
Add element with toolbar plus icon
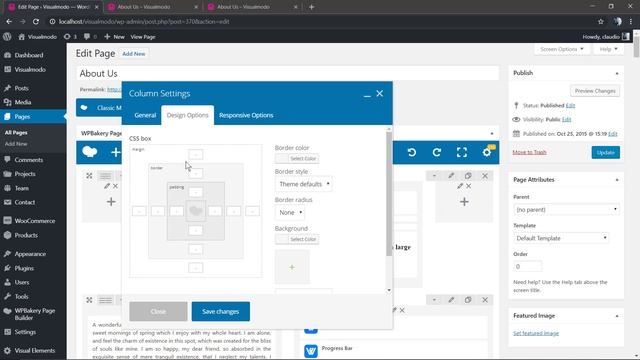click(x=116, y=152)
